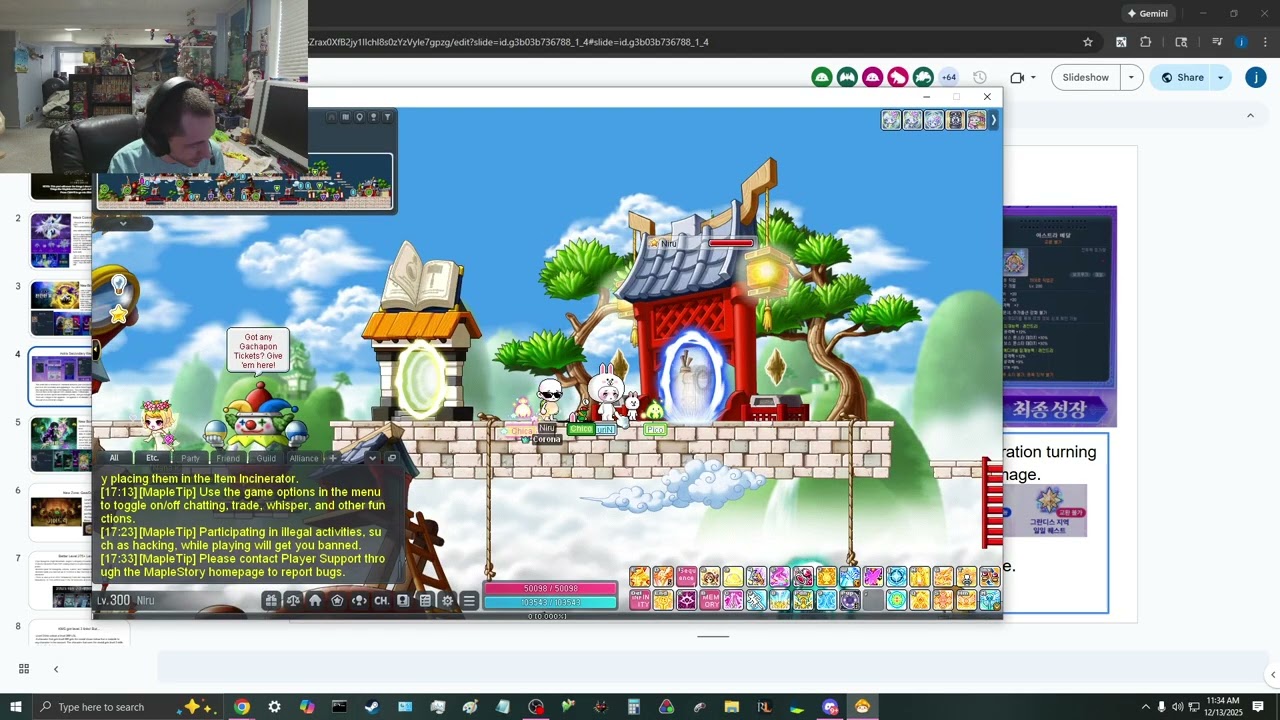
Task: Click the yellow star event icon
Action: pyautogui.click(x=118, y=315)
